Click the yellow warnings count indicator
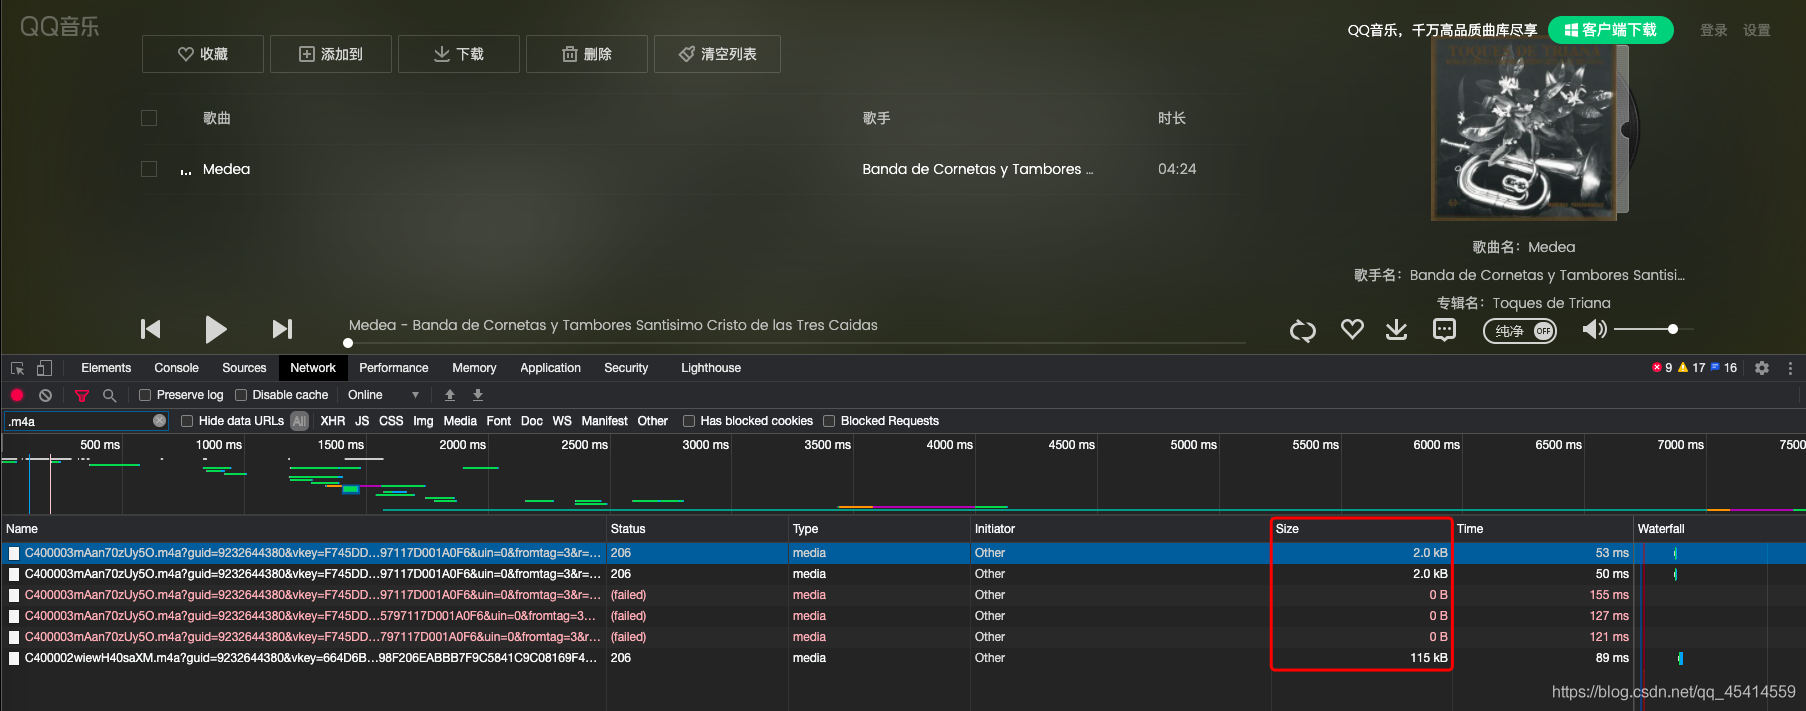Viewport: 1806px width, 711px height. (x=1692, y=368)
